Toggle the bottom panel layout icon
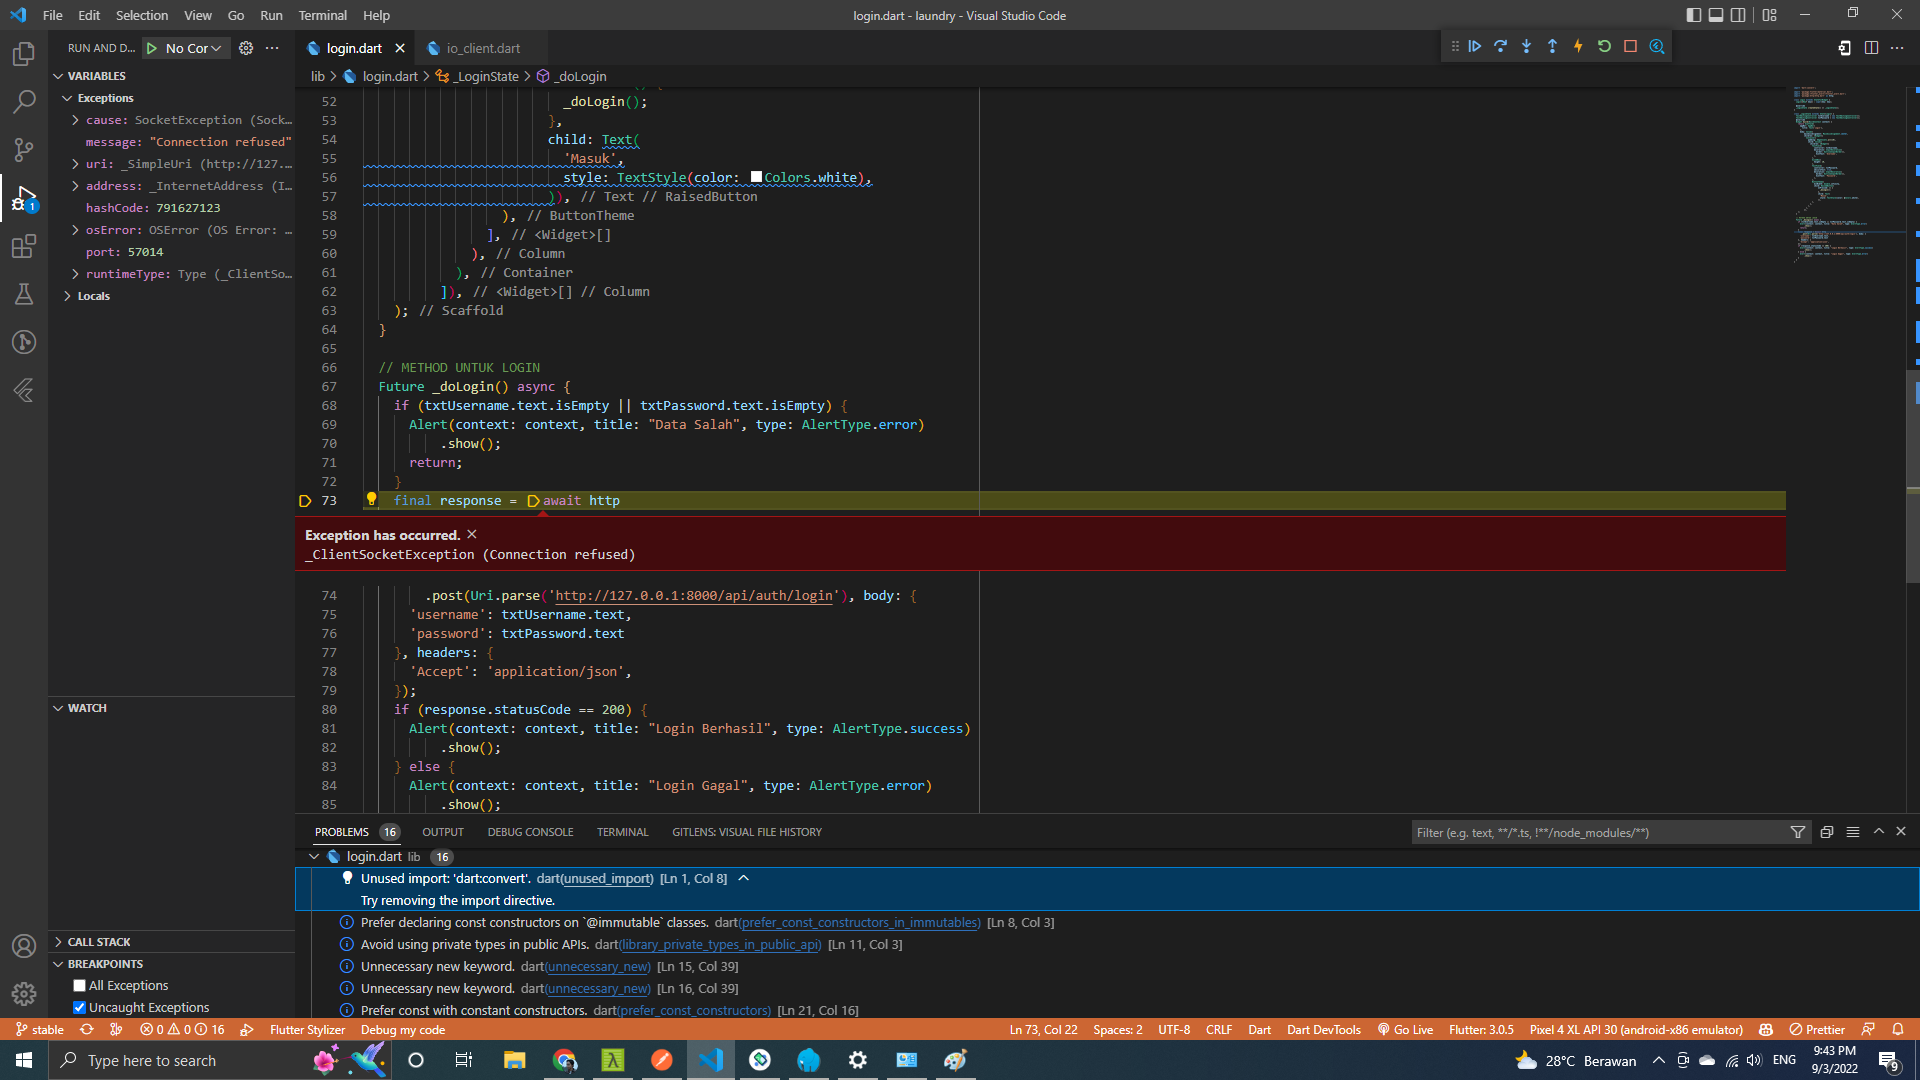 pyautogui.click(x=1716, y=15)
